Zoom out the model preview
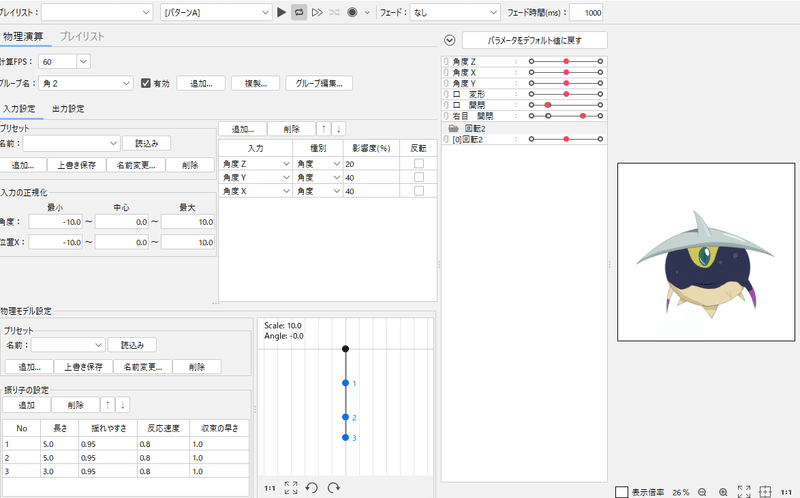This screenshot has height=498, width=800. 703,492
